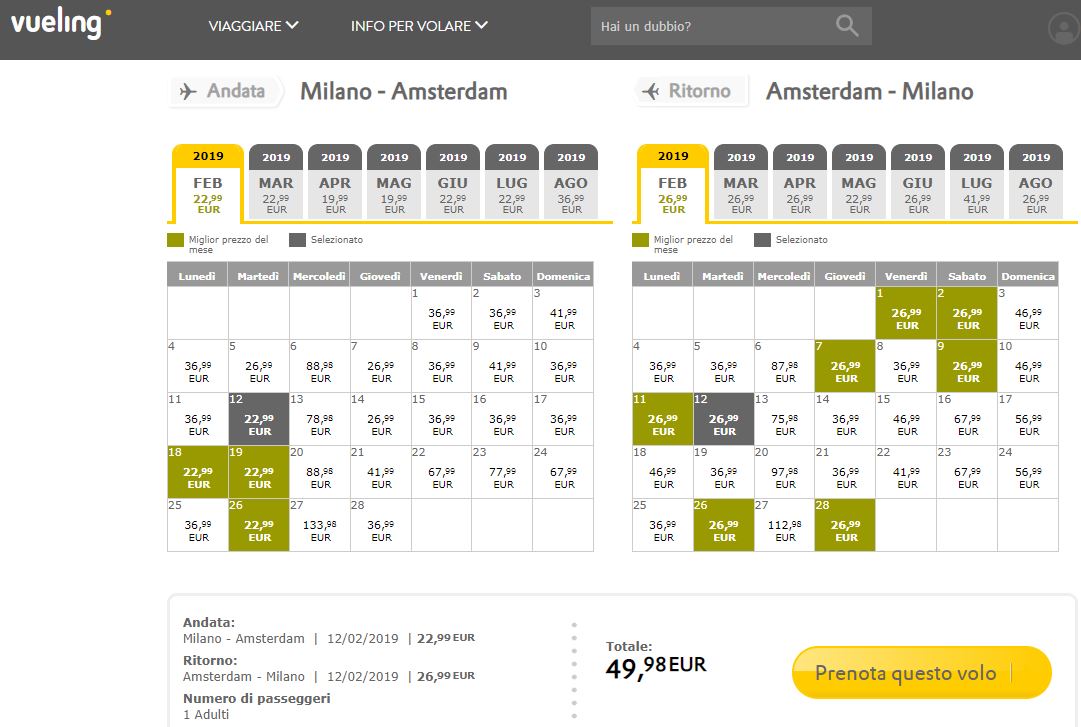Select return MAR 2019 month tab
This screenshot has width=1081, height=727.
click(x=740, y=183)
